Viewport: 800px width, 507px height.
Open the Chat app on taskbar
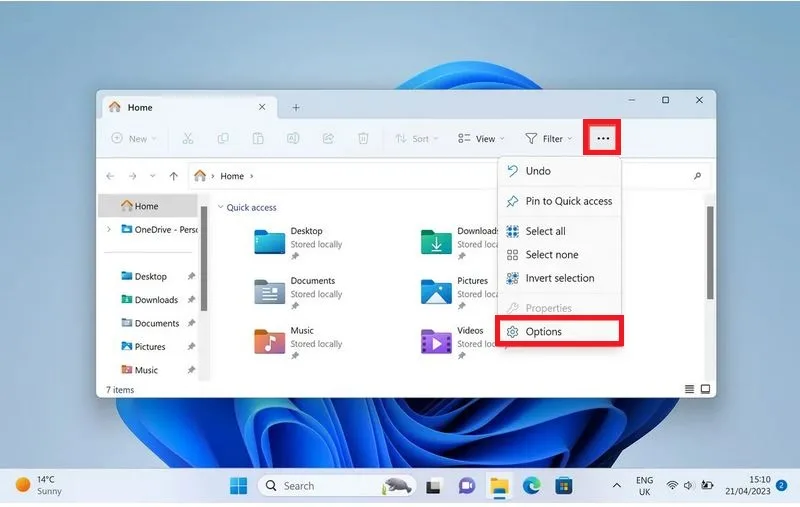click(466, 486)
